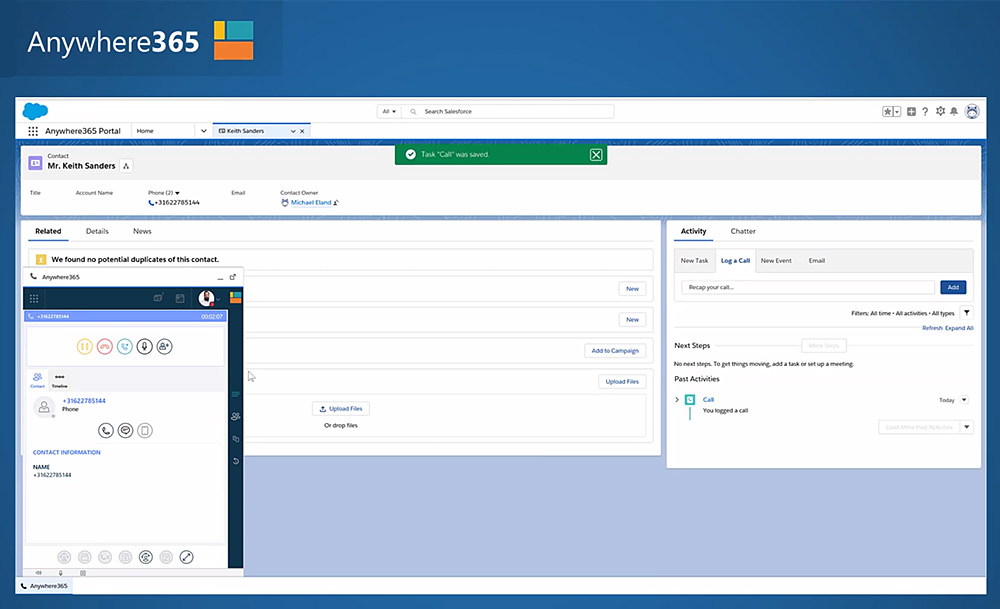Click the 'Recap your call...' input
This screenshot has width=1000, height=609.
coord(808,287)
